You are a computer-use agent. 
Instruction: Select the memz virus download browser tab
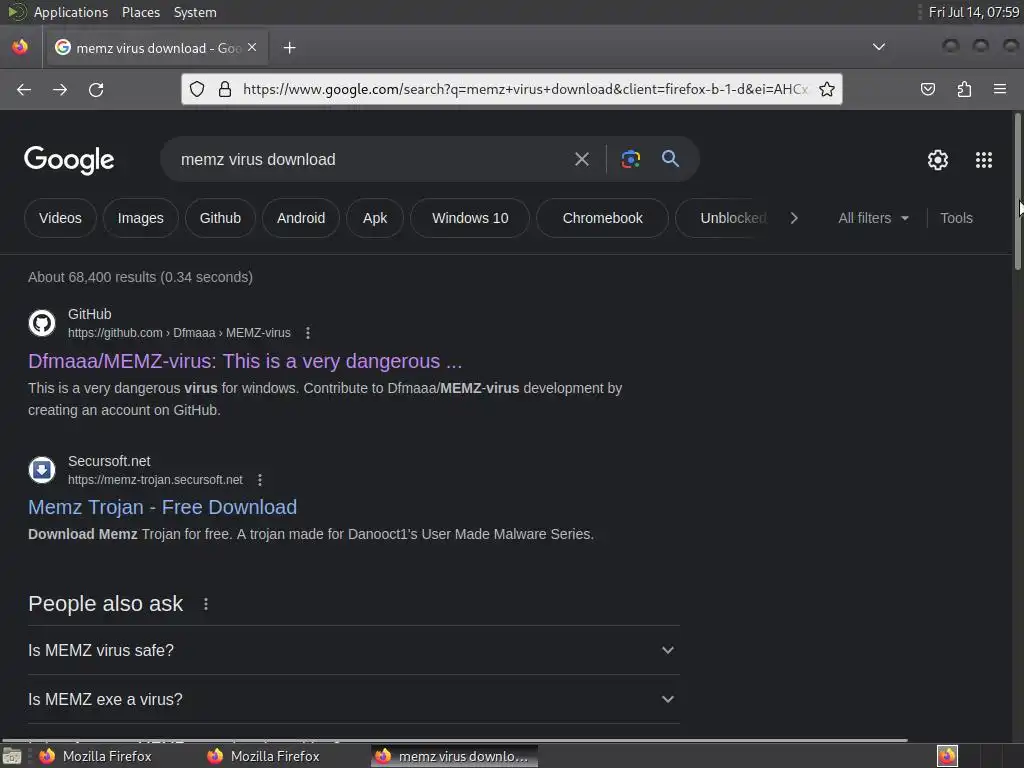click(157, 48)
